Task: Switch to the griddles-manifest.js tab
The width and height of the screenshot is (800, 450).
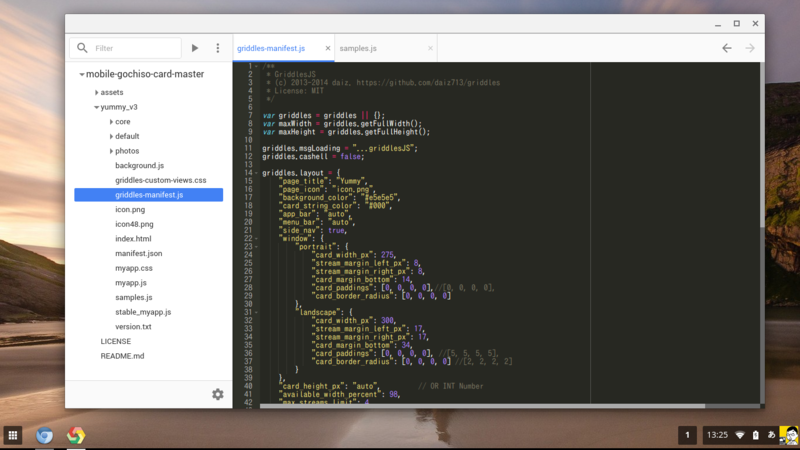Action: click(x=271, y=48)
